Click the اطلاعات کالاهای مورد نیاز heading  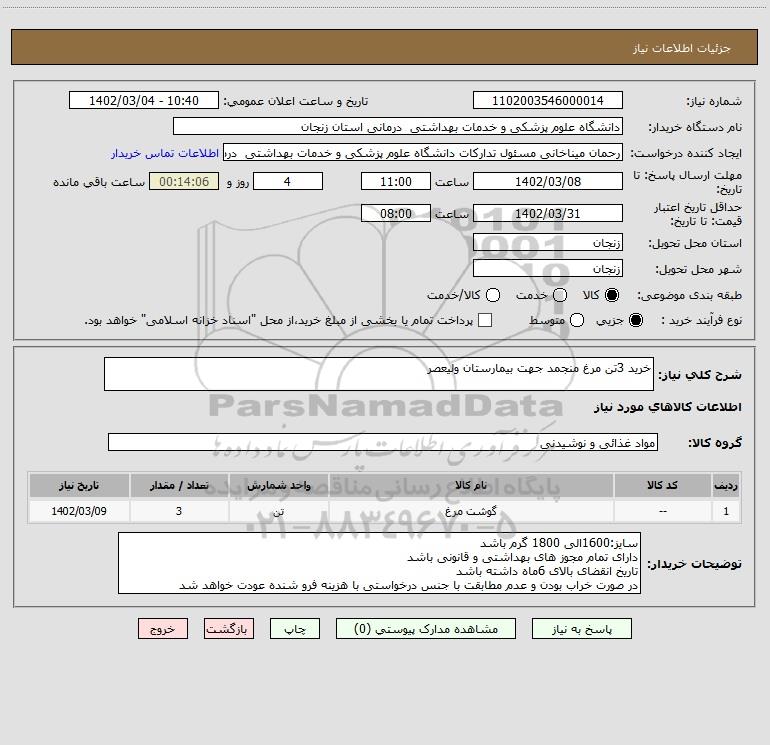668,407
